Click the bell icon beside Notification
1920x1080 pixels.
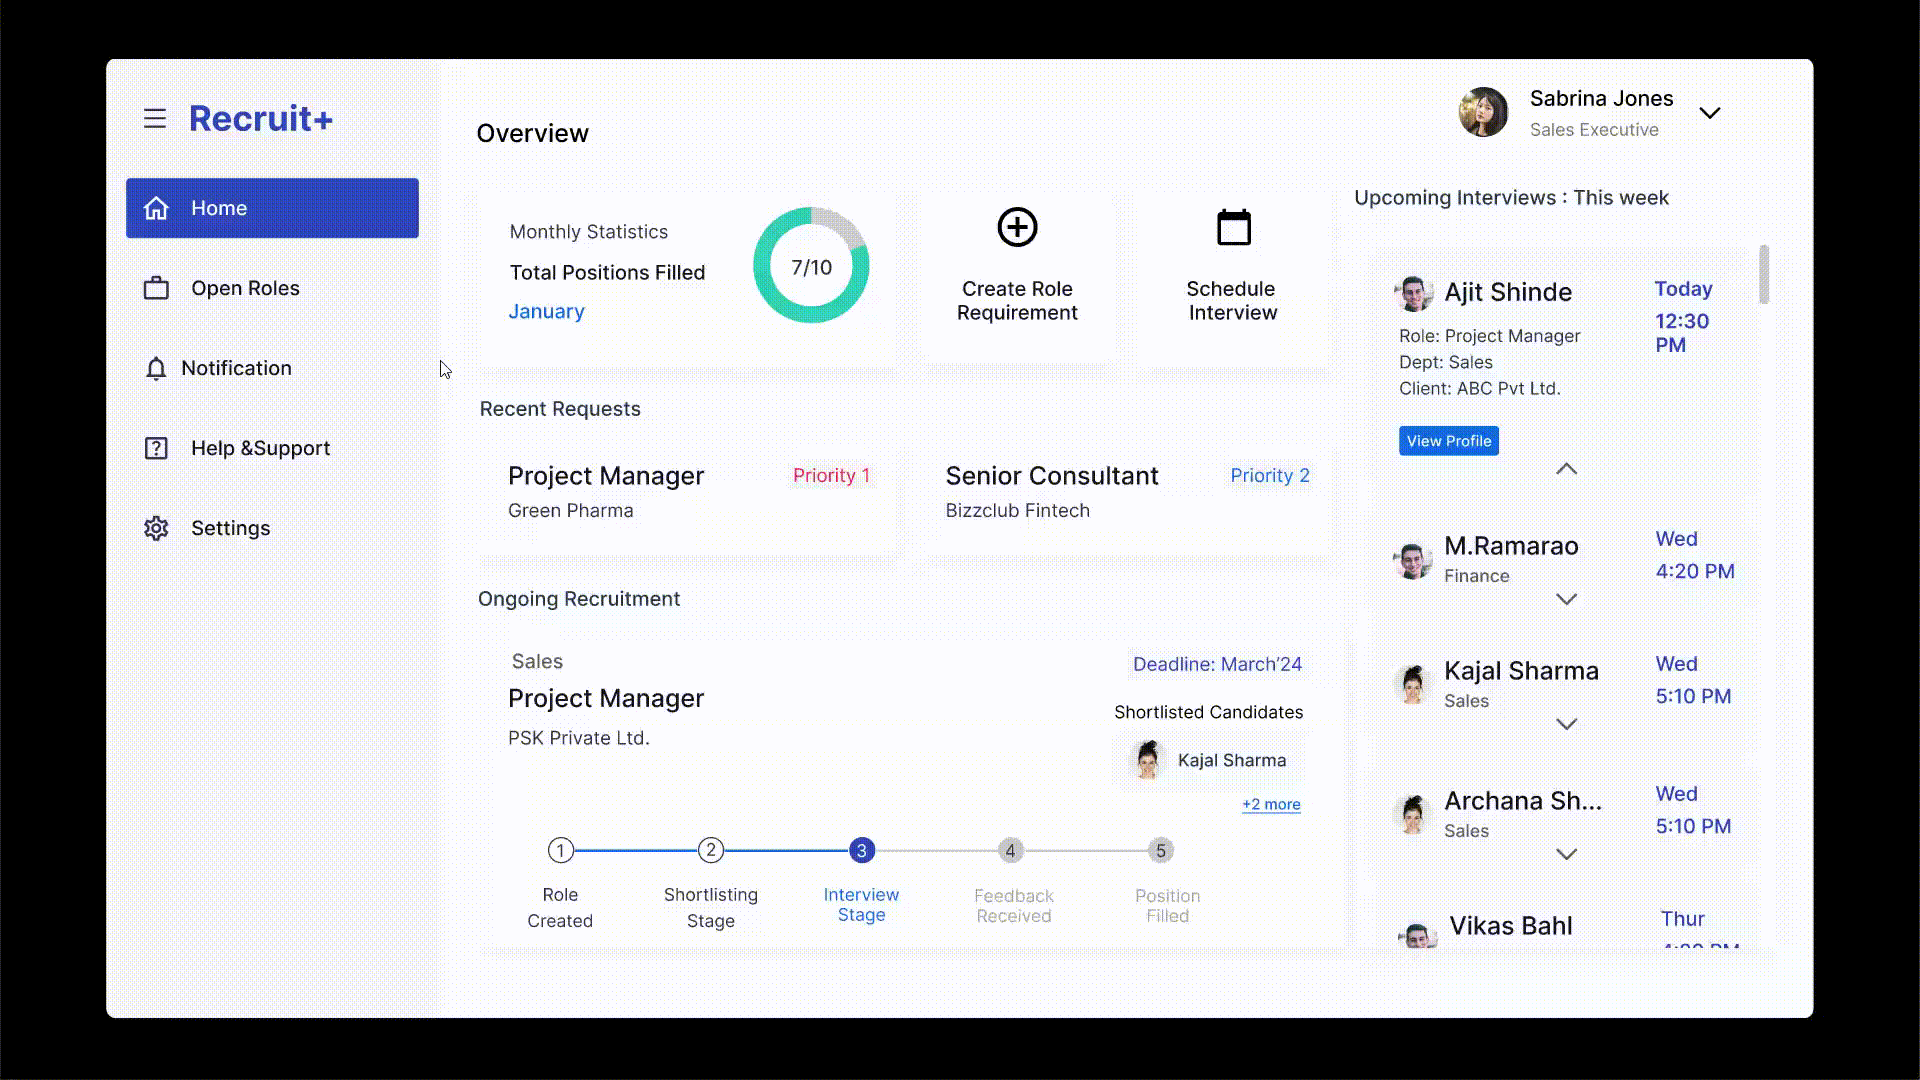click(156, 369)
